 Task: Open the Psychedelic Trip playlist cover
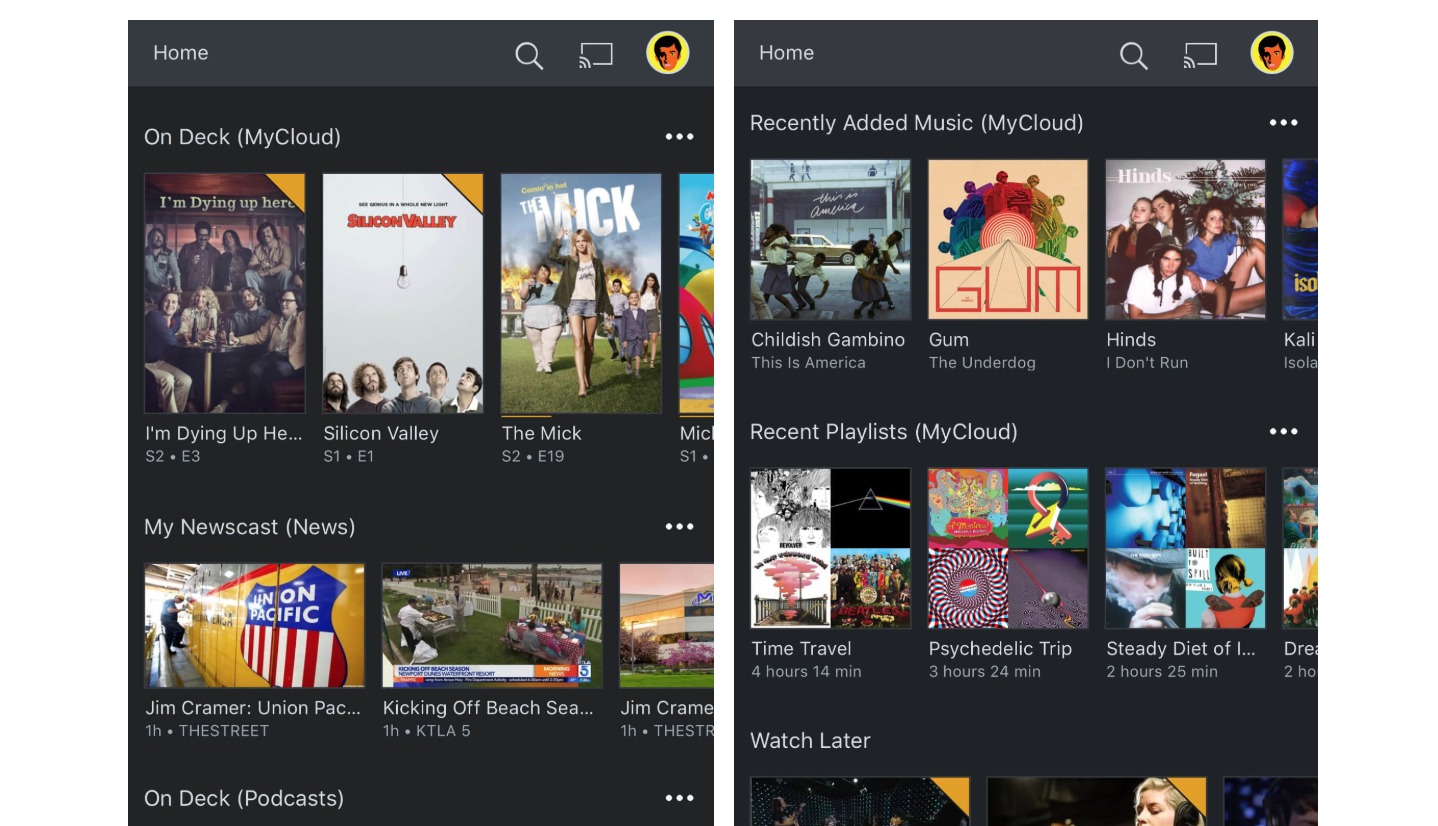click(1007, 548)
